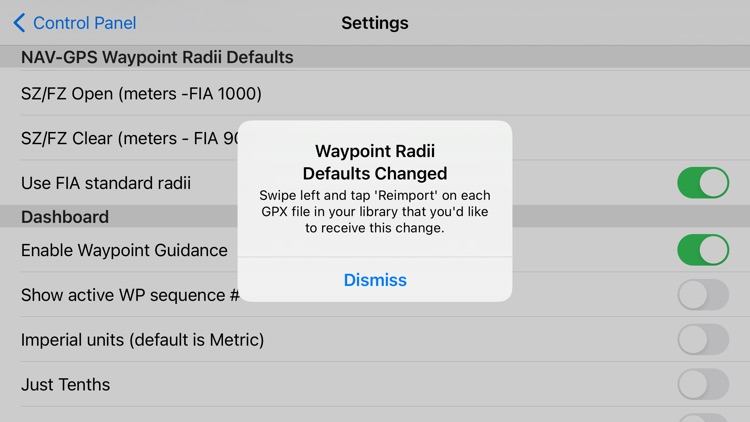Click the Just Tenths label

tap(66, 385)
